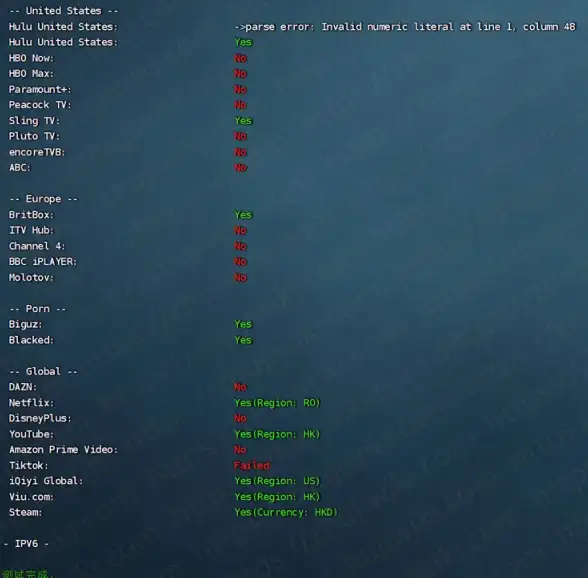The height and width of the screenshot is (578, 588).
Task: Click 'Yes(Region: RO)' for Netflix
Action: click(278, 403)
